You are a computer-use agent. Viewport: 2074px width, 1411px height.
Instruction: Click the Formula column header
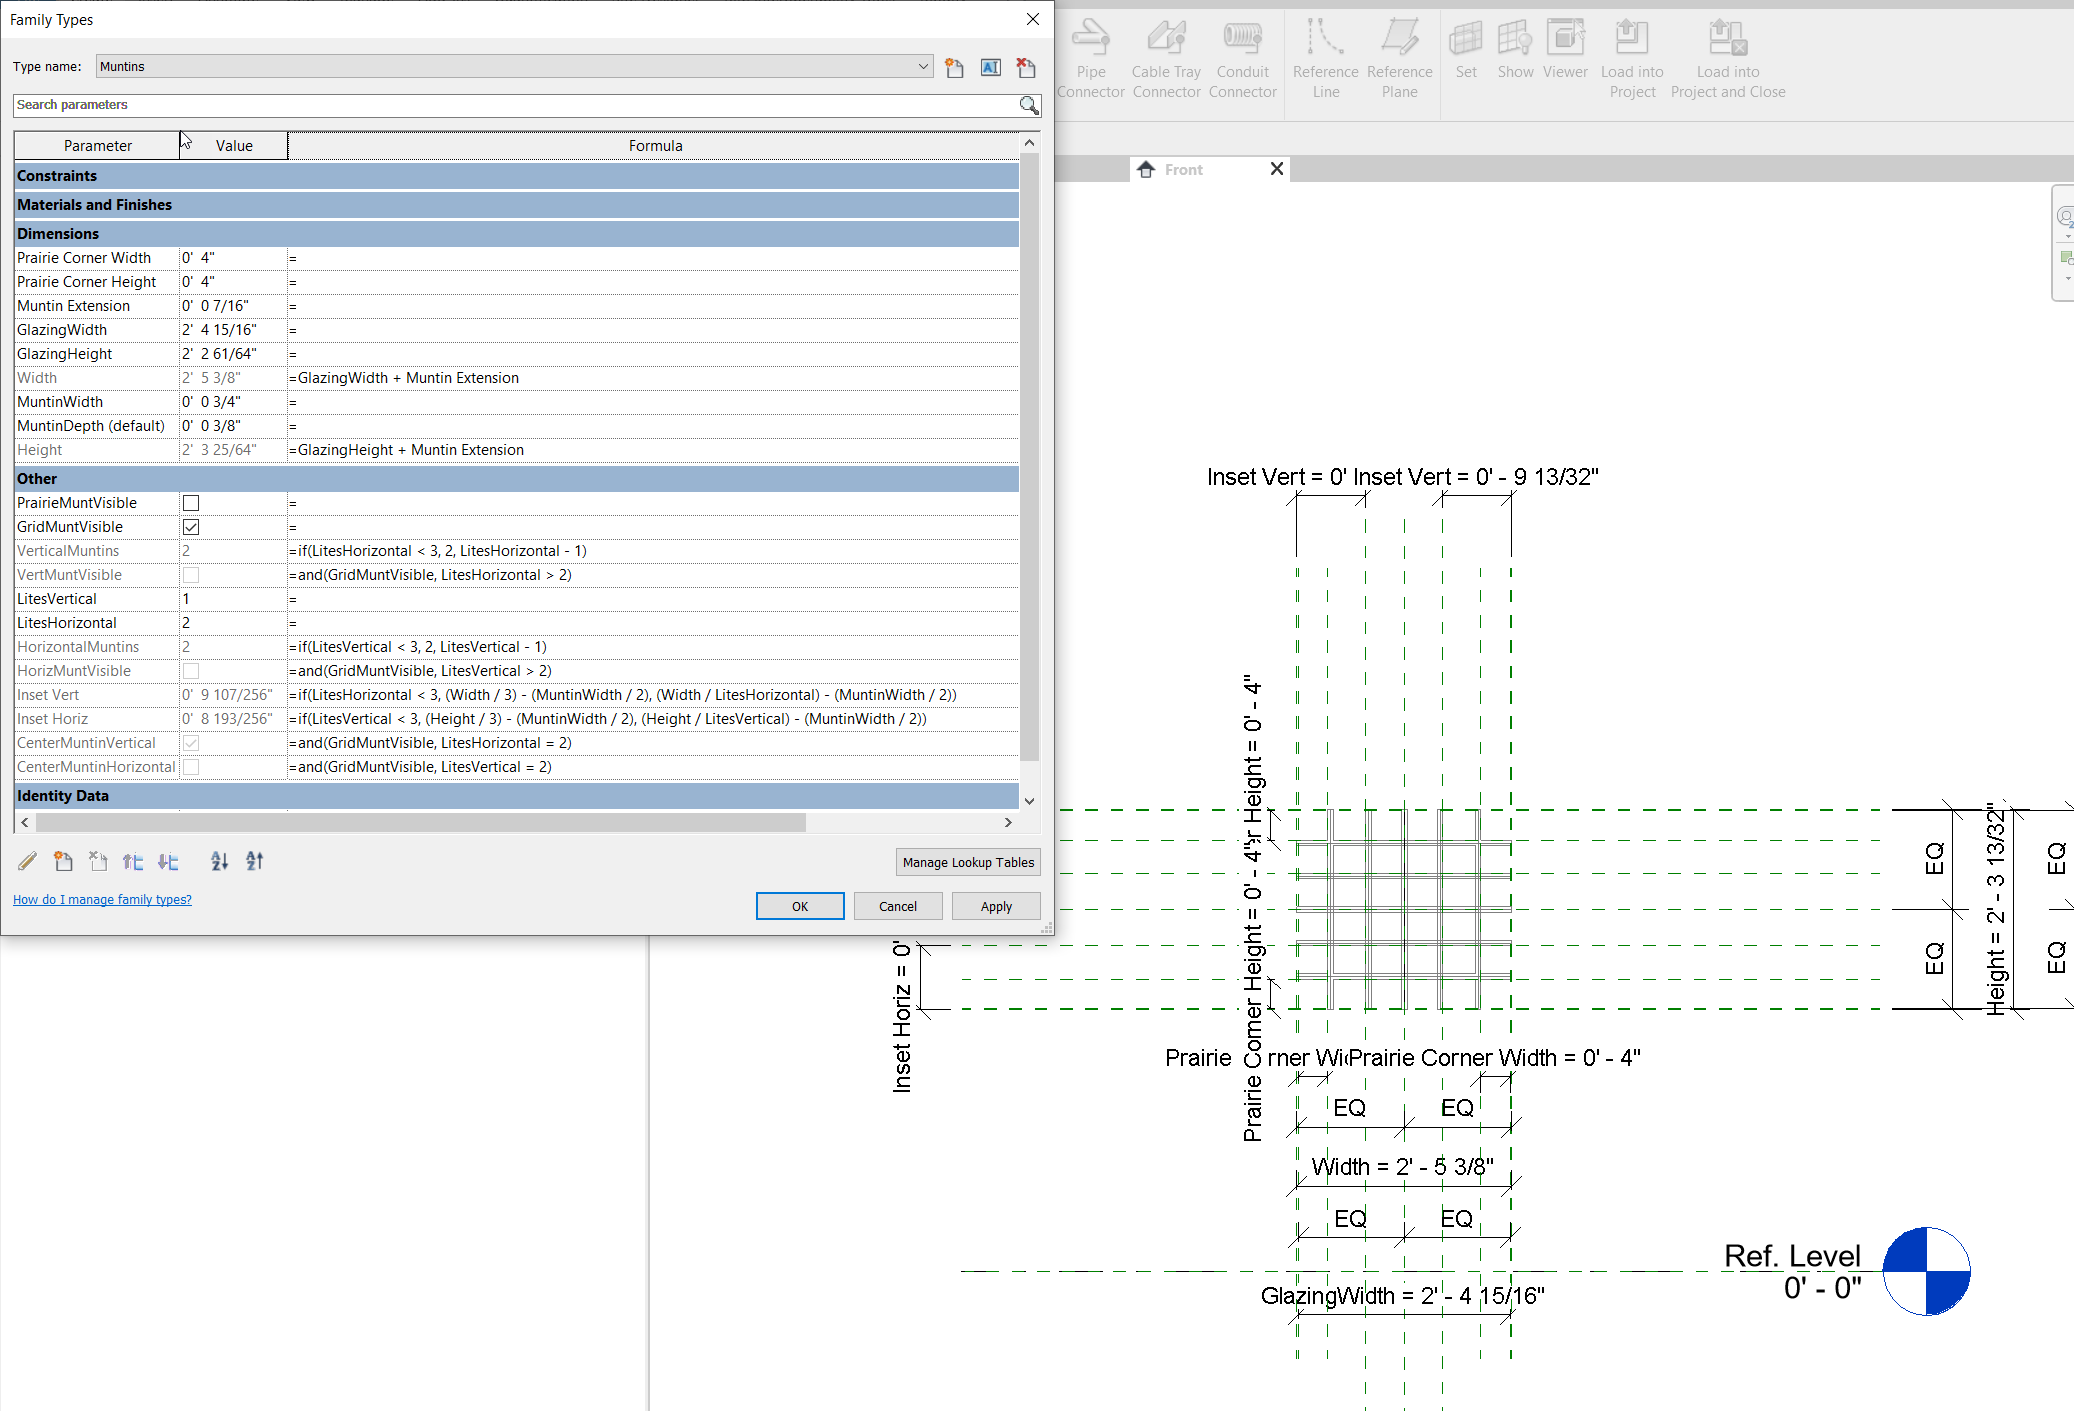point(655,146)
